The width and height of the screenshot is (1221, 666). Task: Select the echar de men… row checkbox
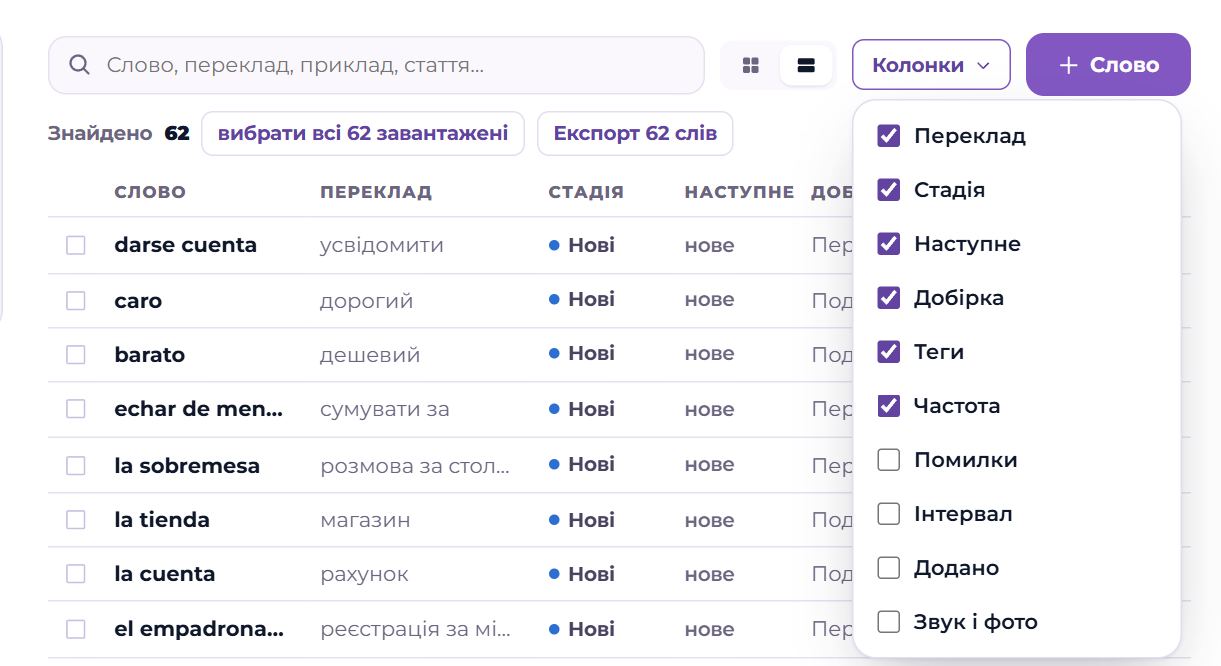pos(76,409)
